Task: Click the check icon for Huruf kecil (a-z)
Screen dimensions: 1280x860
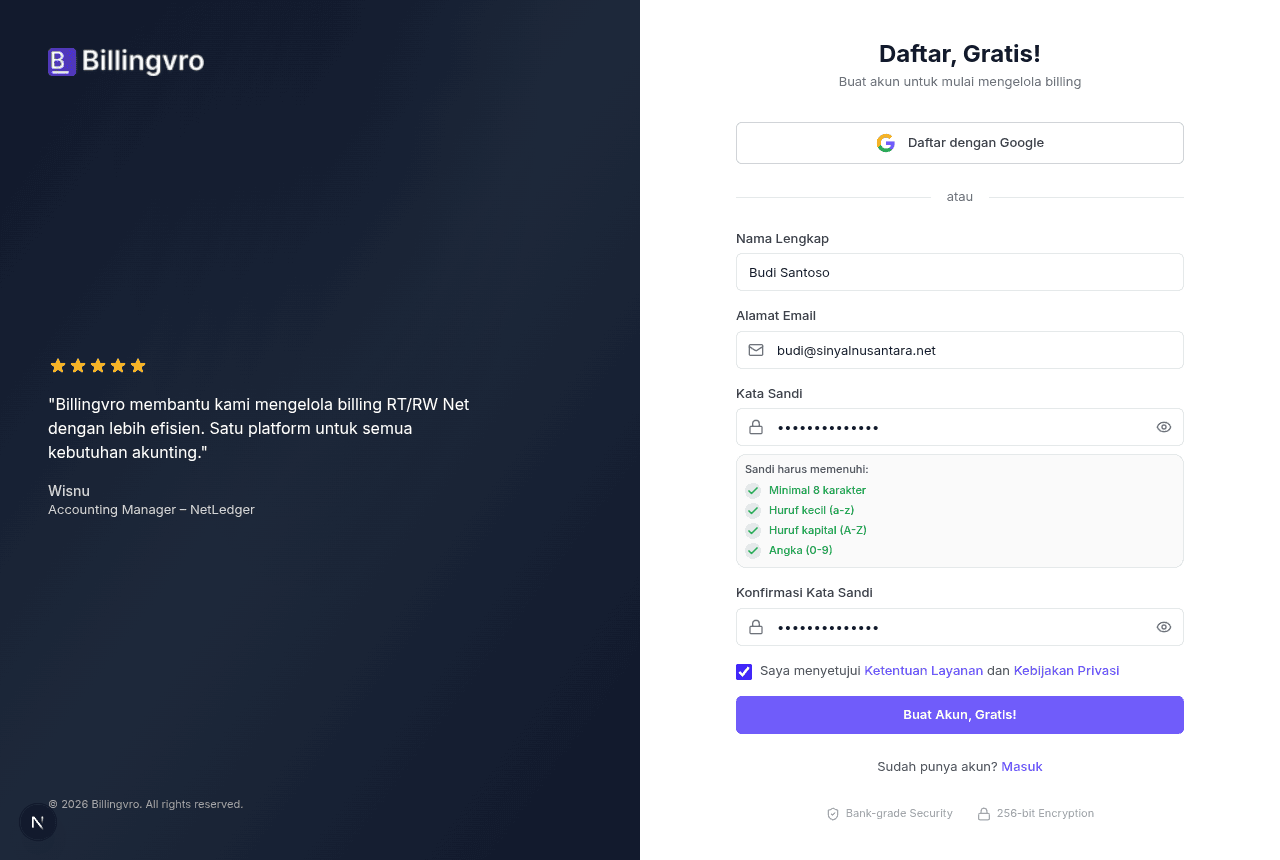Action: [753, 511]
